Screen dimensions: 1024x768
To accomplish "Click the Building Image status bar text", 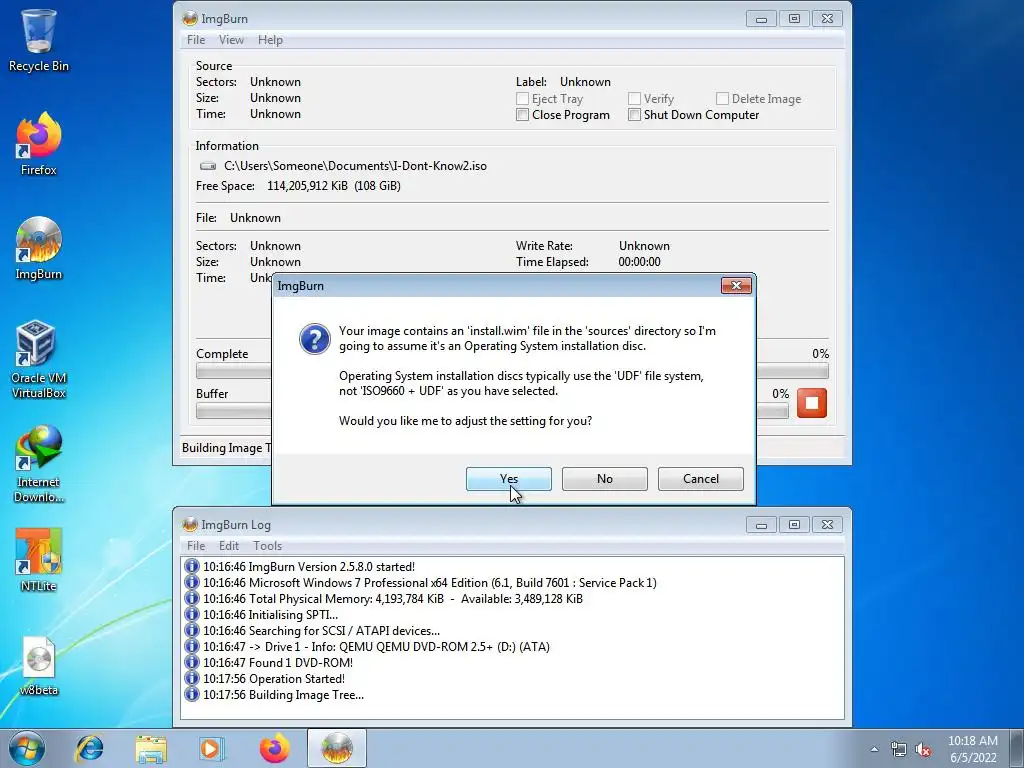I will [226, 448].
